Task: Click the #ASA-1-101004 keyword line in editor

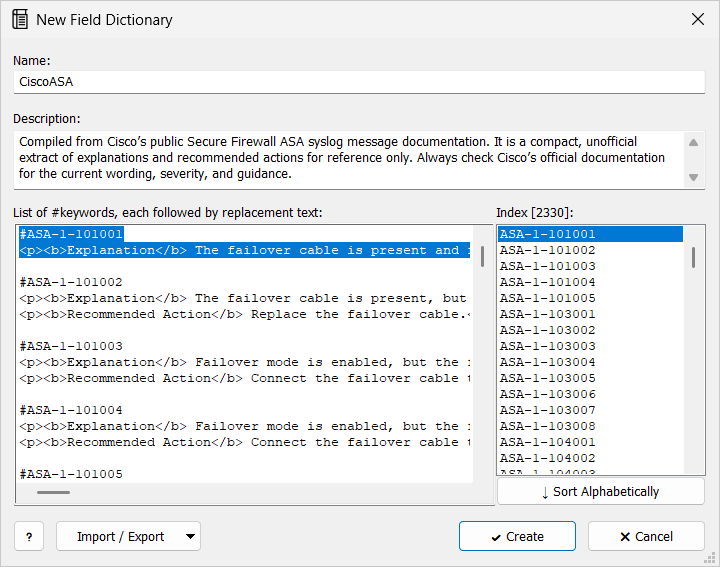Action: click(71, 410)
